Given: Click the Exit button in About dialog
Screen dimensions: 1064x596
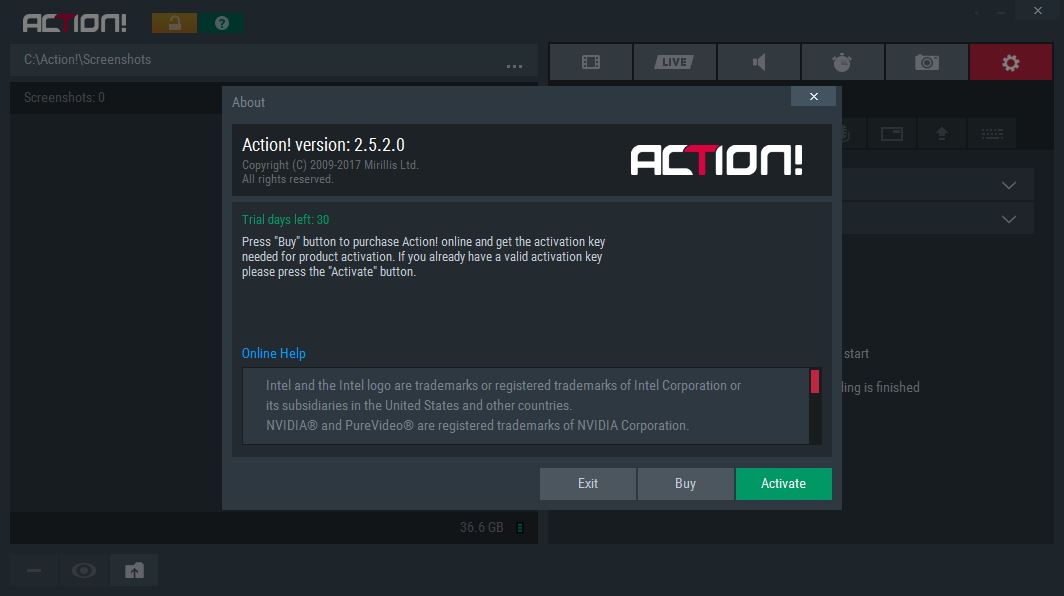Looking at the screenshot, I should 588,483.
